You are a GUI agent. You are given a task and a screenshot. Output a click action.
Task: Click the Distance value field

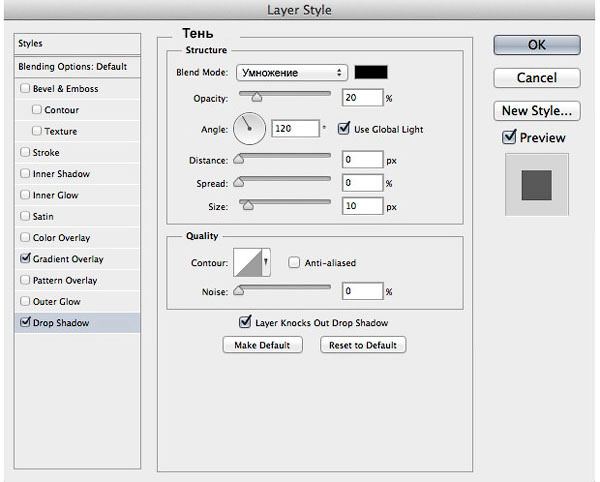[362, 160]
